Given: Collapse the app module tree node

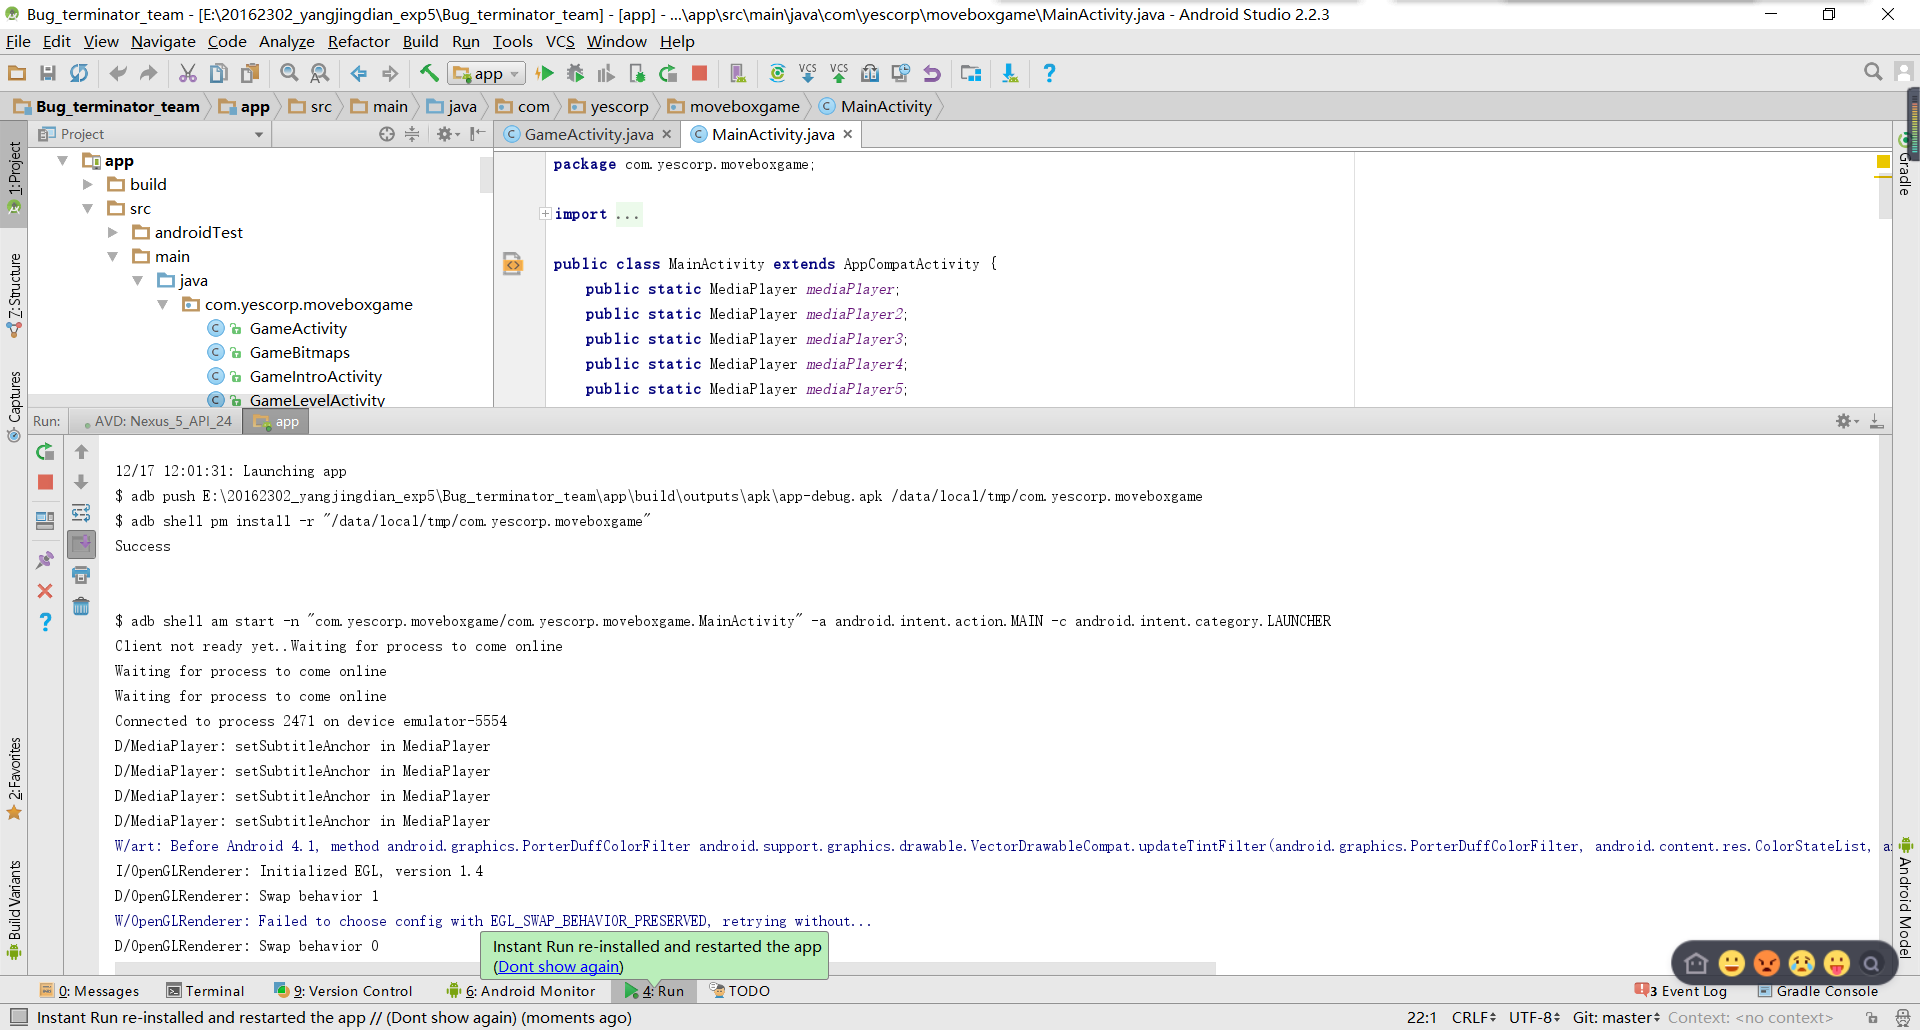Looking at the screenshot, I should click(63, 160).
